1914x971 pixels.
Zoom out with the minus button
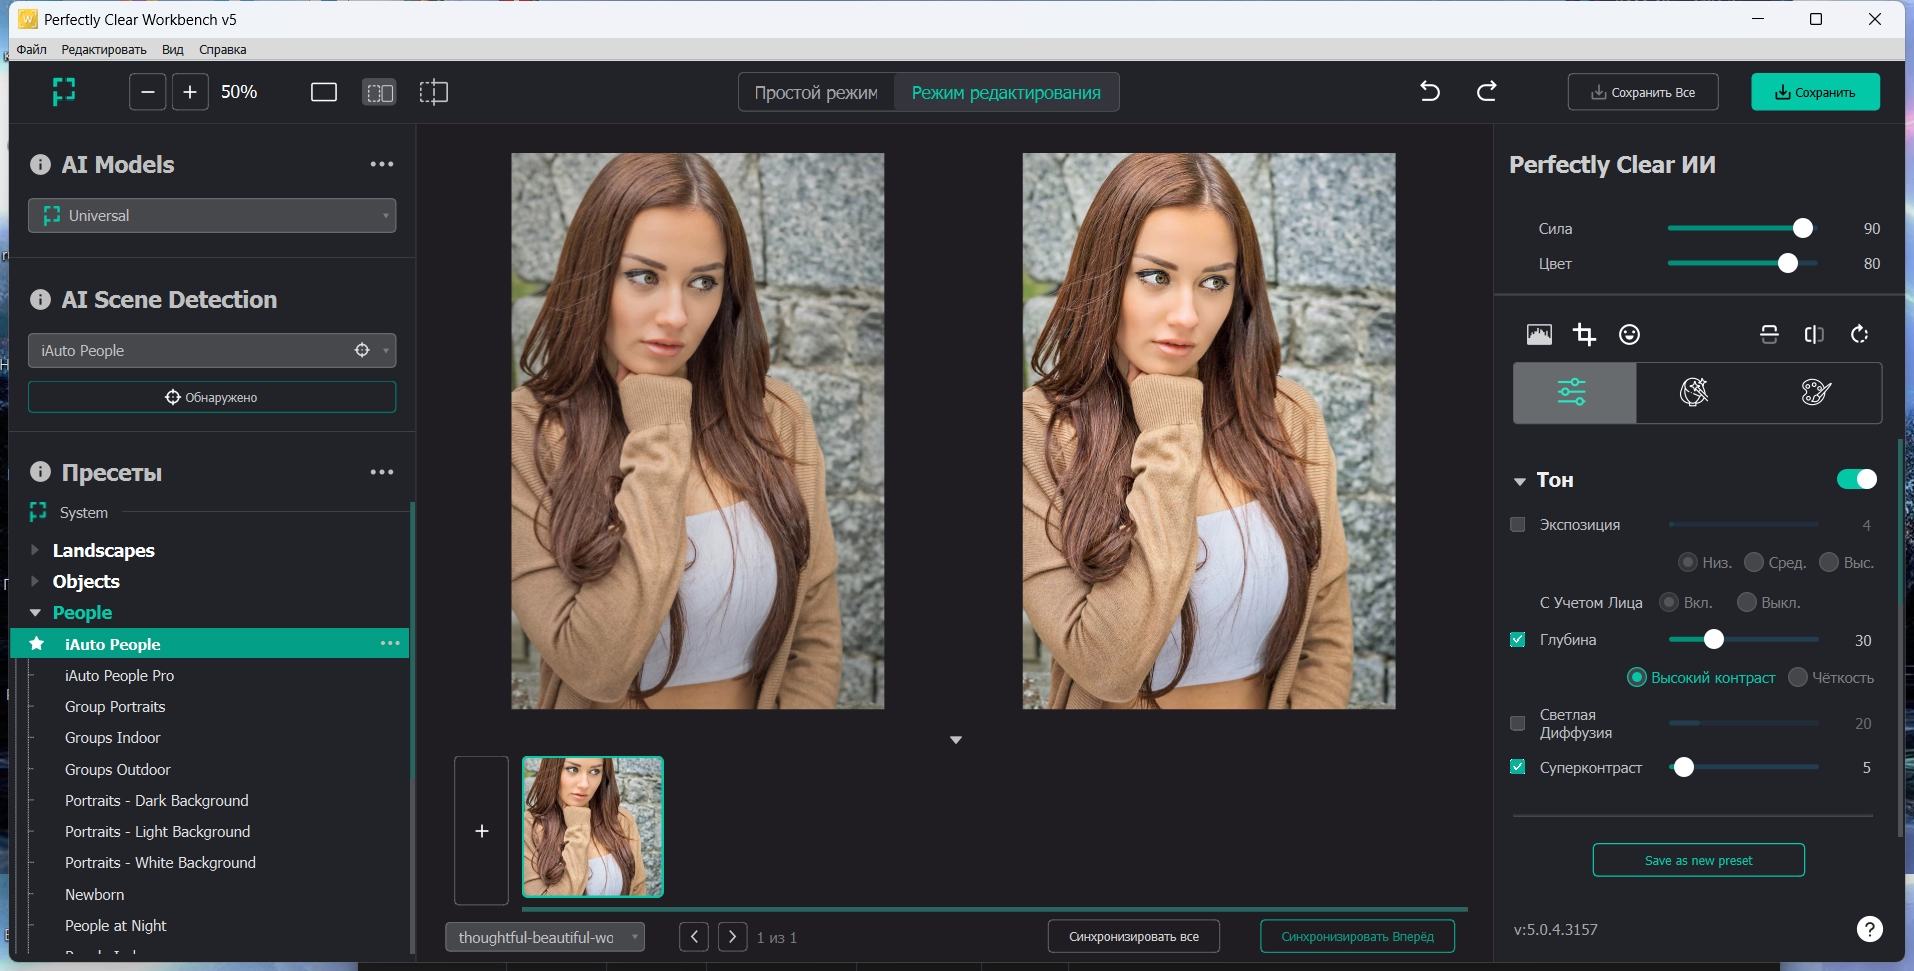tap(147, 92)
